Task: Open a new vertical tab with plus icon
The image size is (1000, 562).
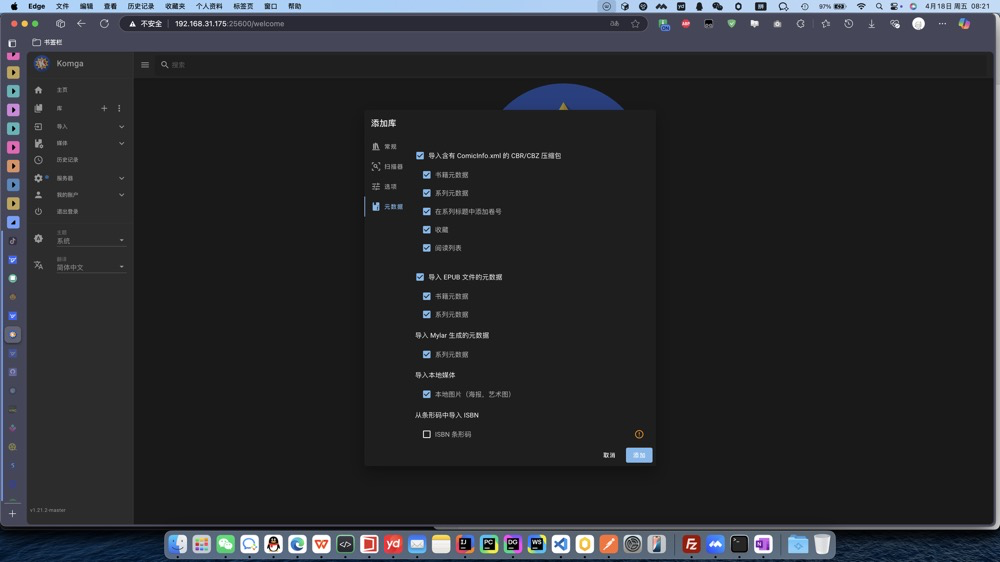Action: (12, 514)
